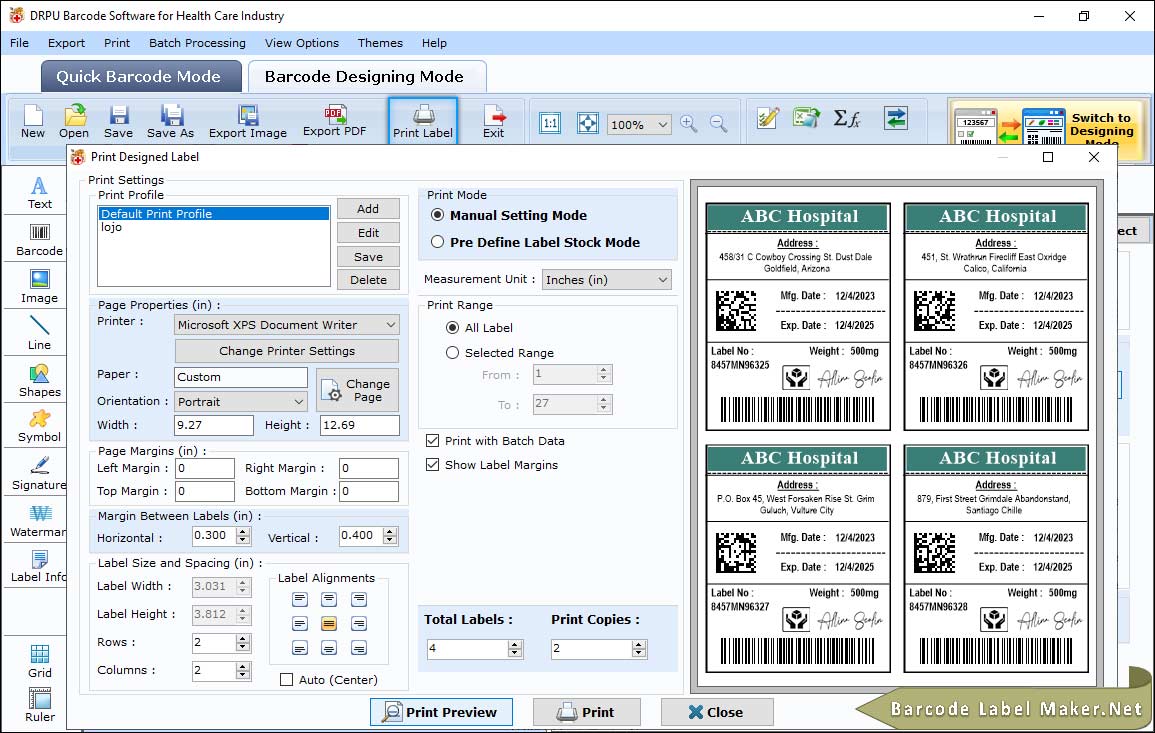Create a new label with New icon
Viewport: 1155px width, 733px height.
point(33,122)
